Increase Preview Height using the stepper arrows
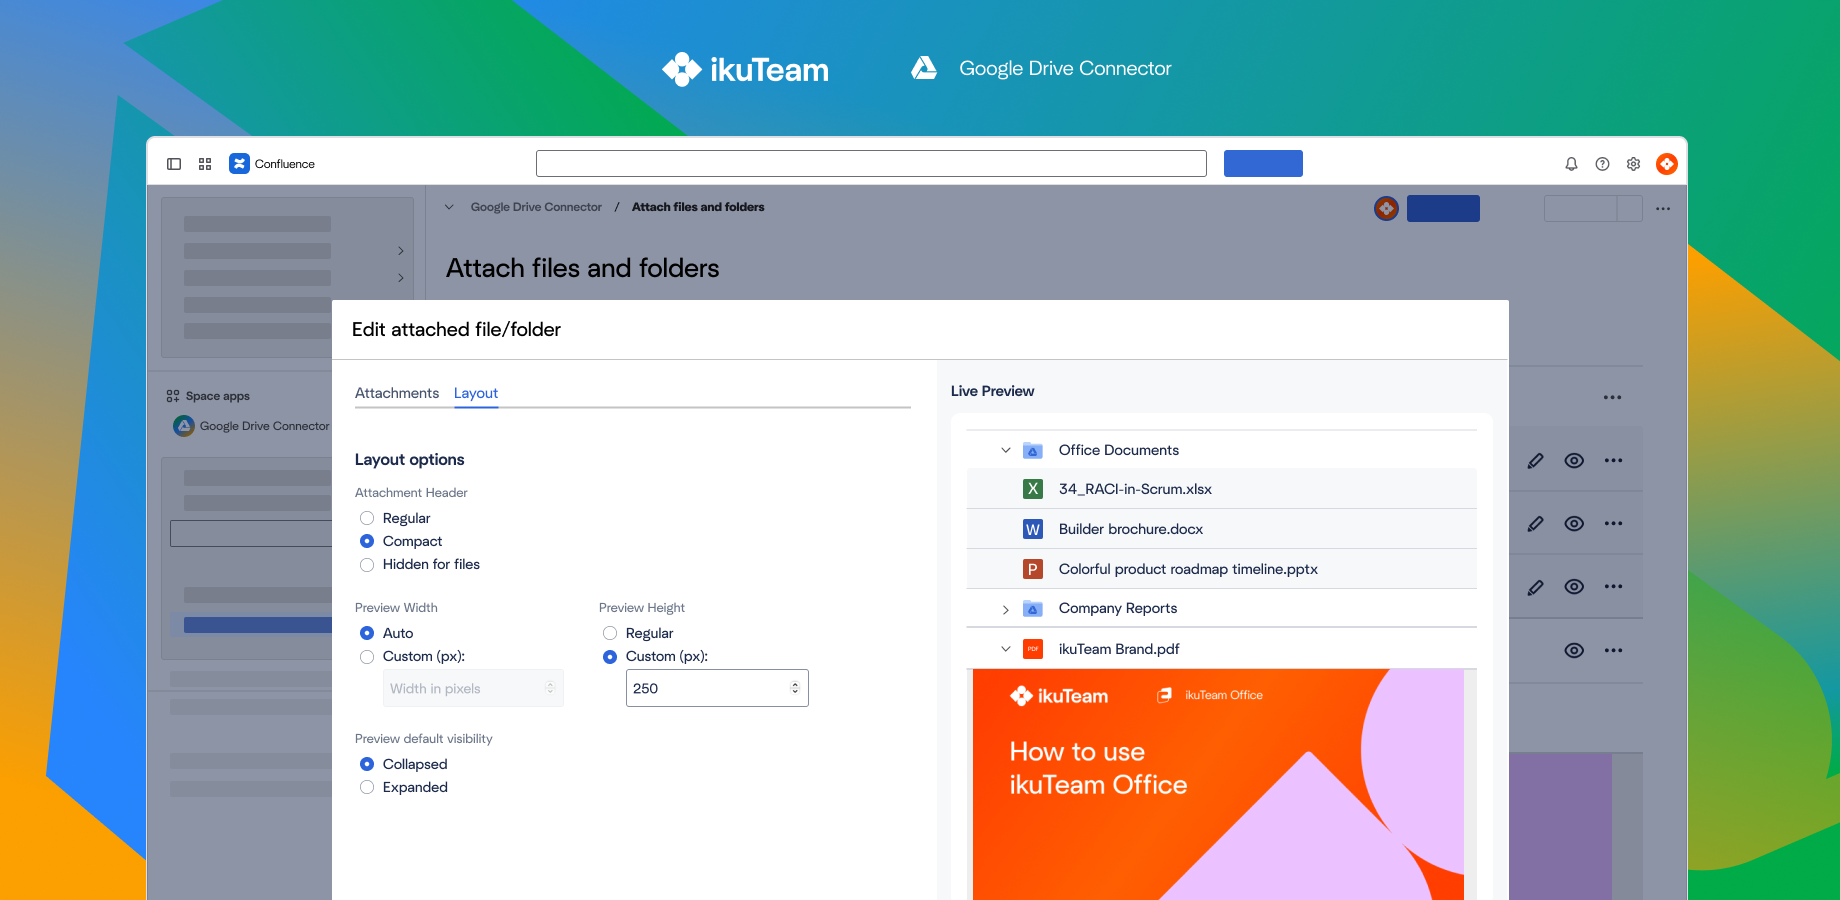The height and width of the screenshot is (900, 1840). [x=795, y=683]
